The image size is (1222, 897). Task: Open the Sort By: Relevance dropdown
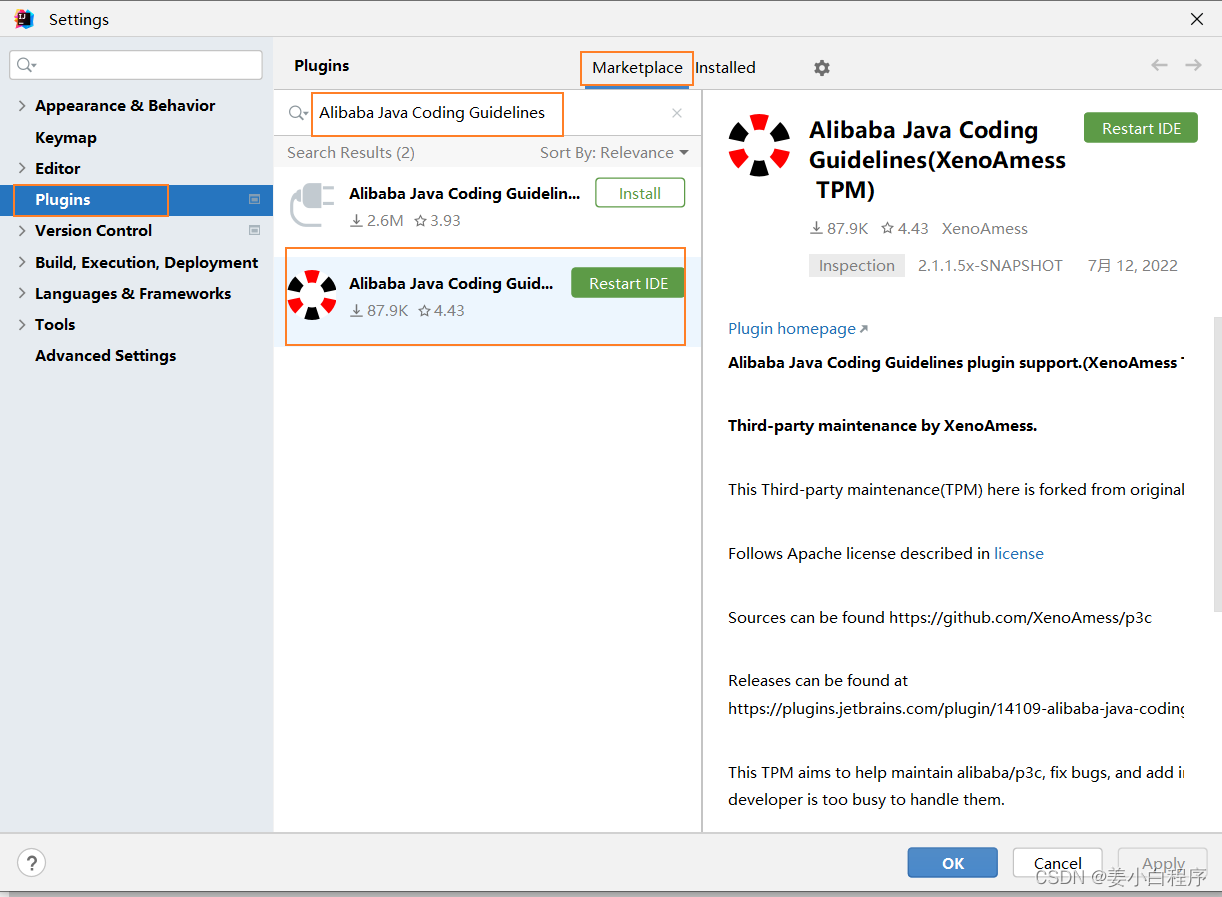[x=614, y=153]
